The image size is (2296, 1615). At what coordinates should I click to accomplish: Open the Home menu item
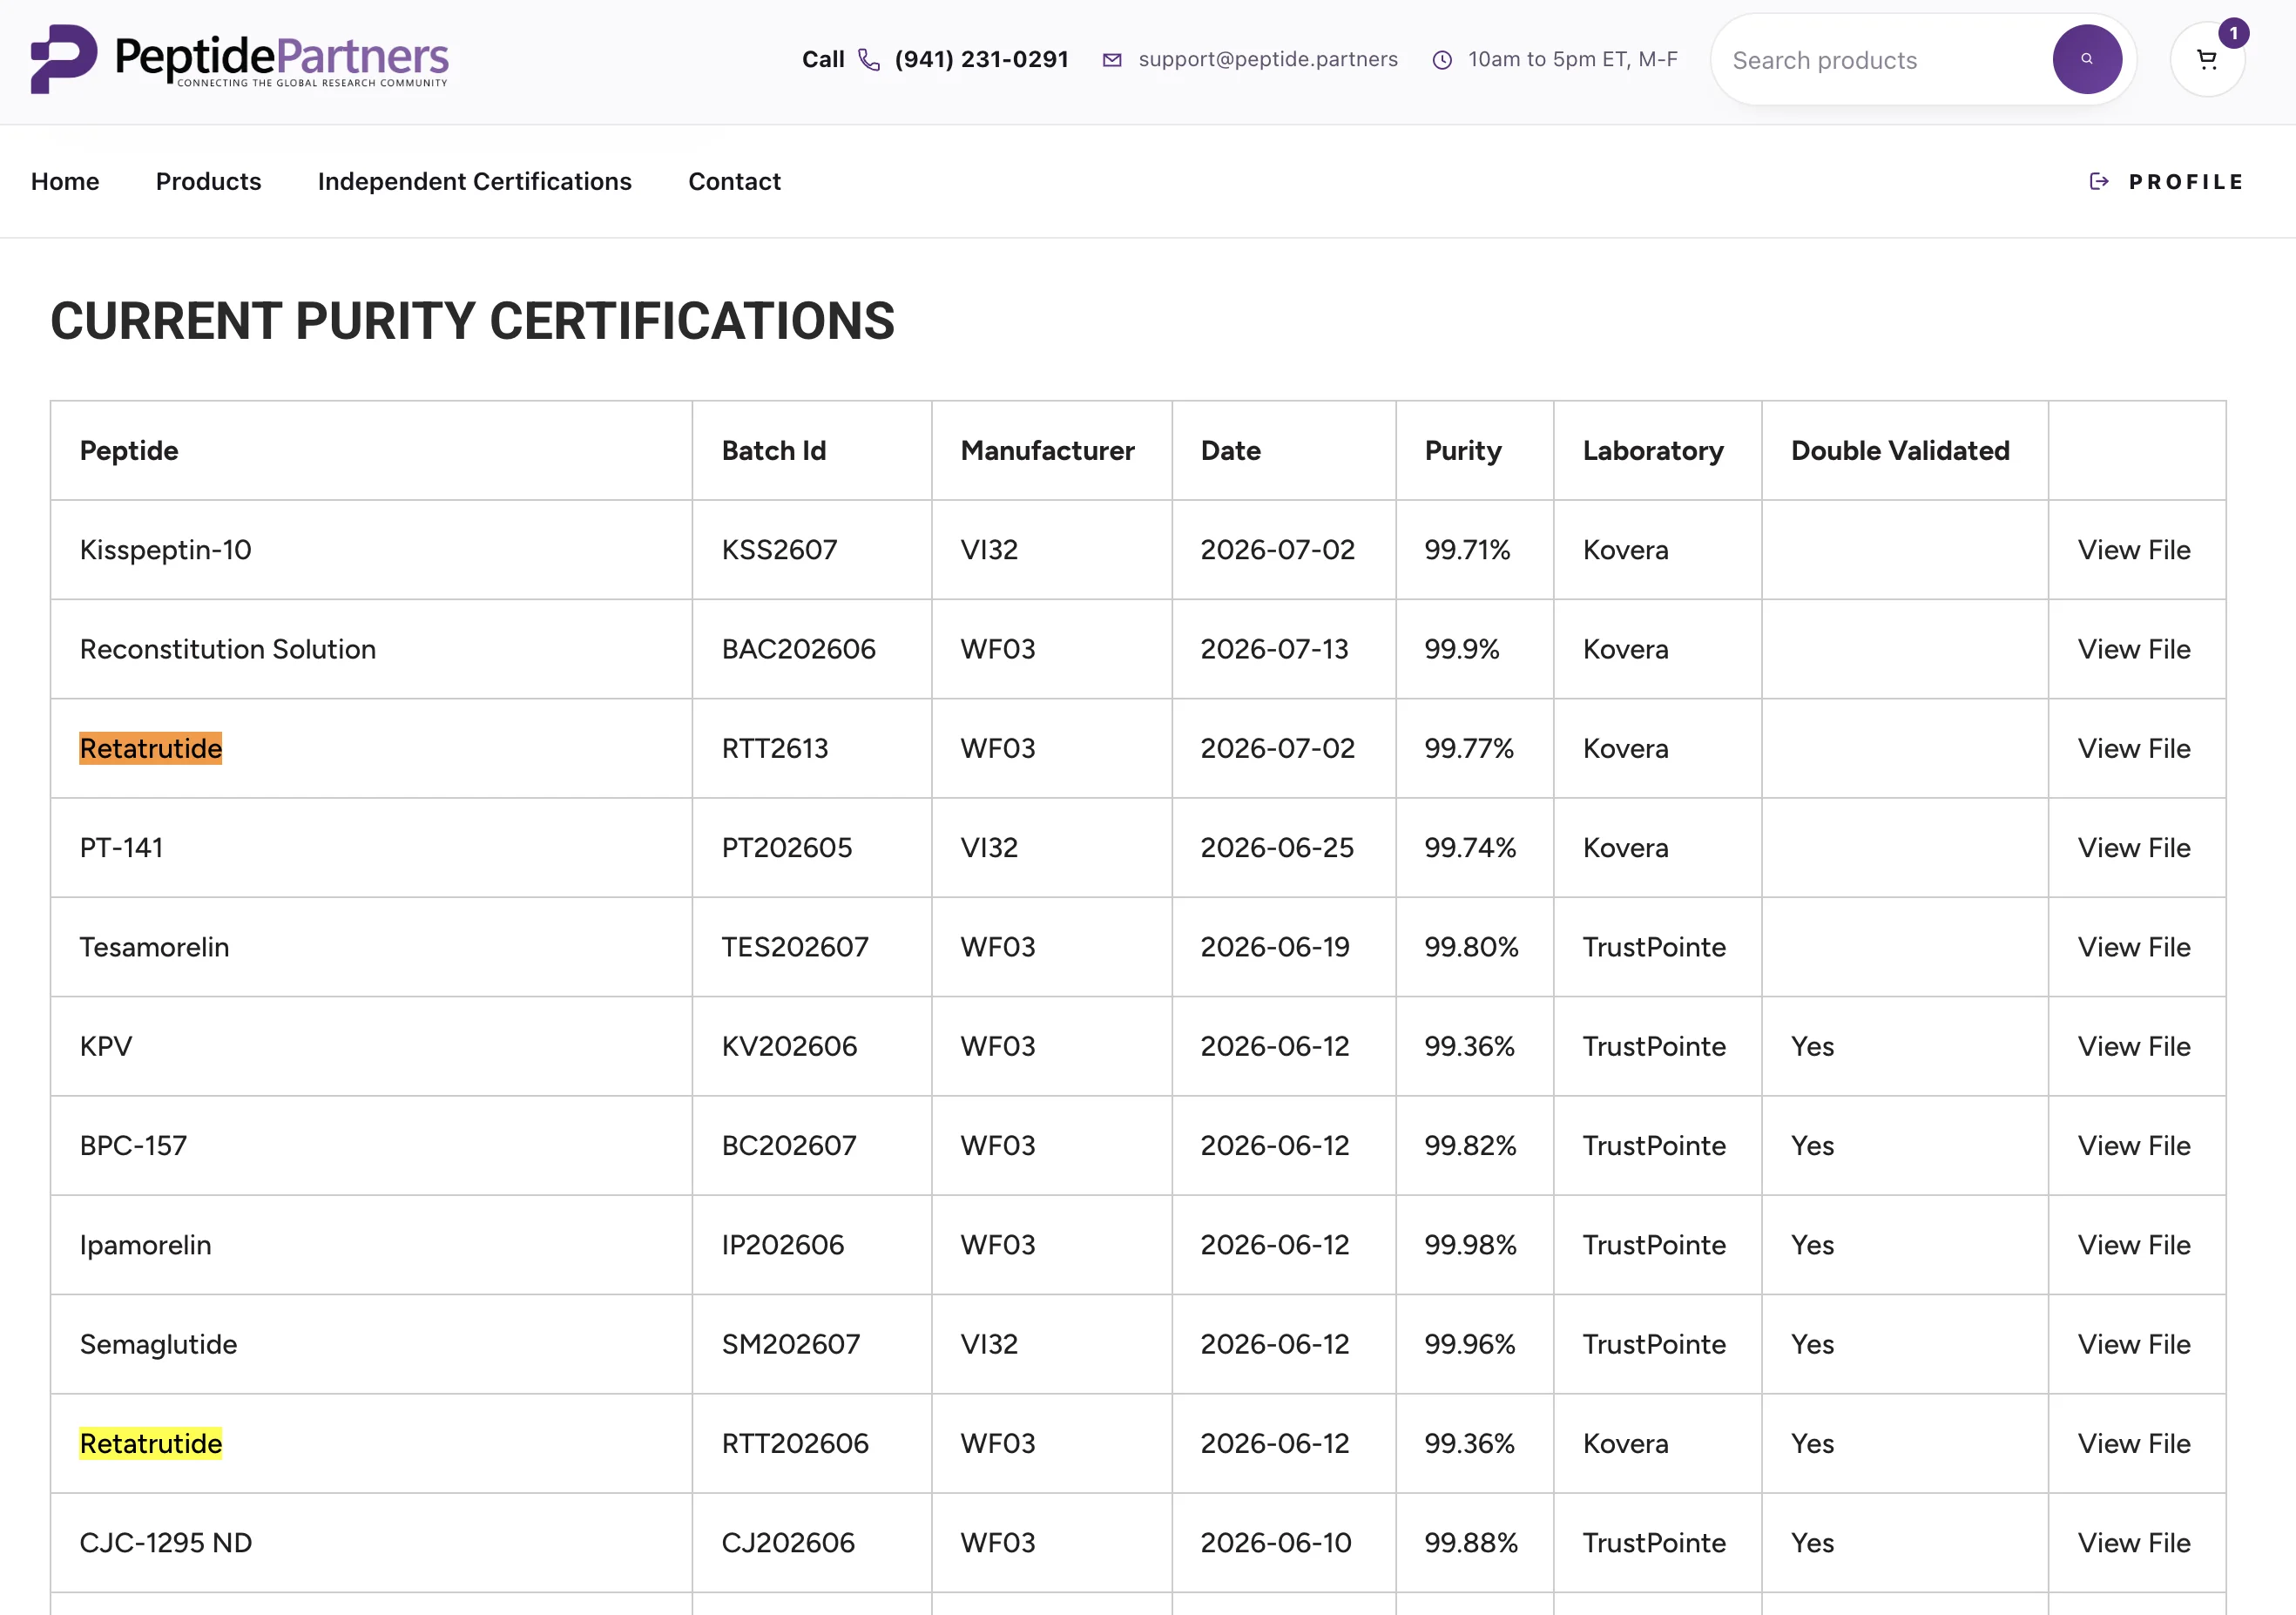pyautogui.click(x=65, y=181)
